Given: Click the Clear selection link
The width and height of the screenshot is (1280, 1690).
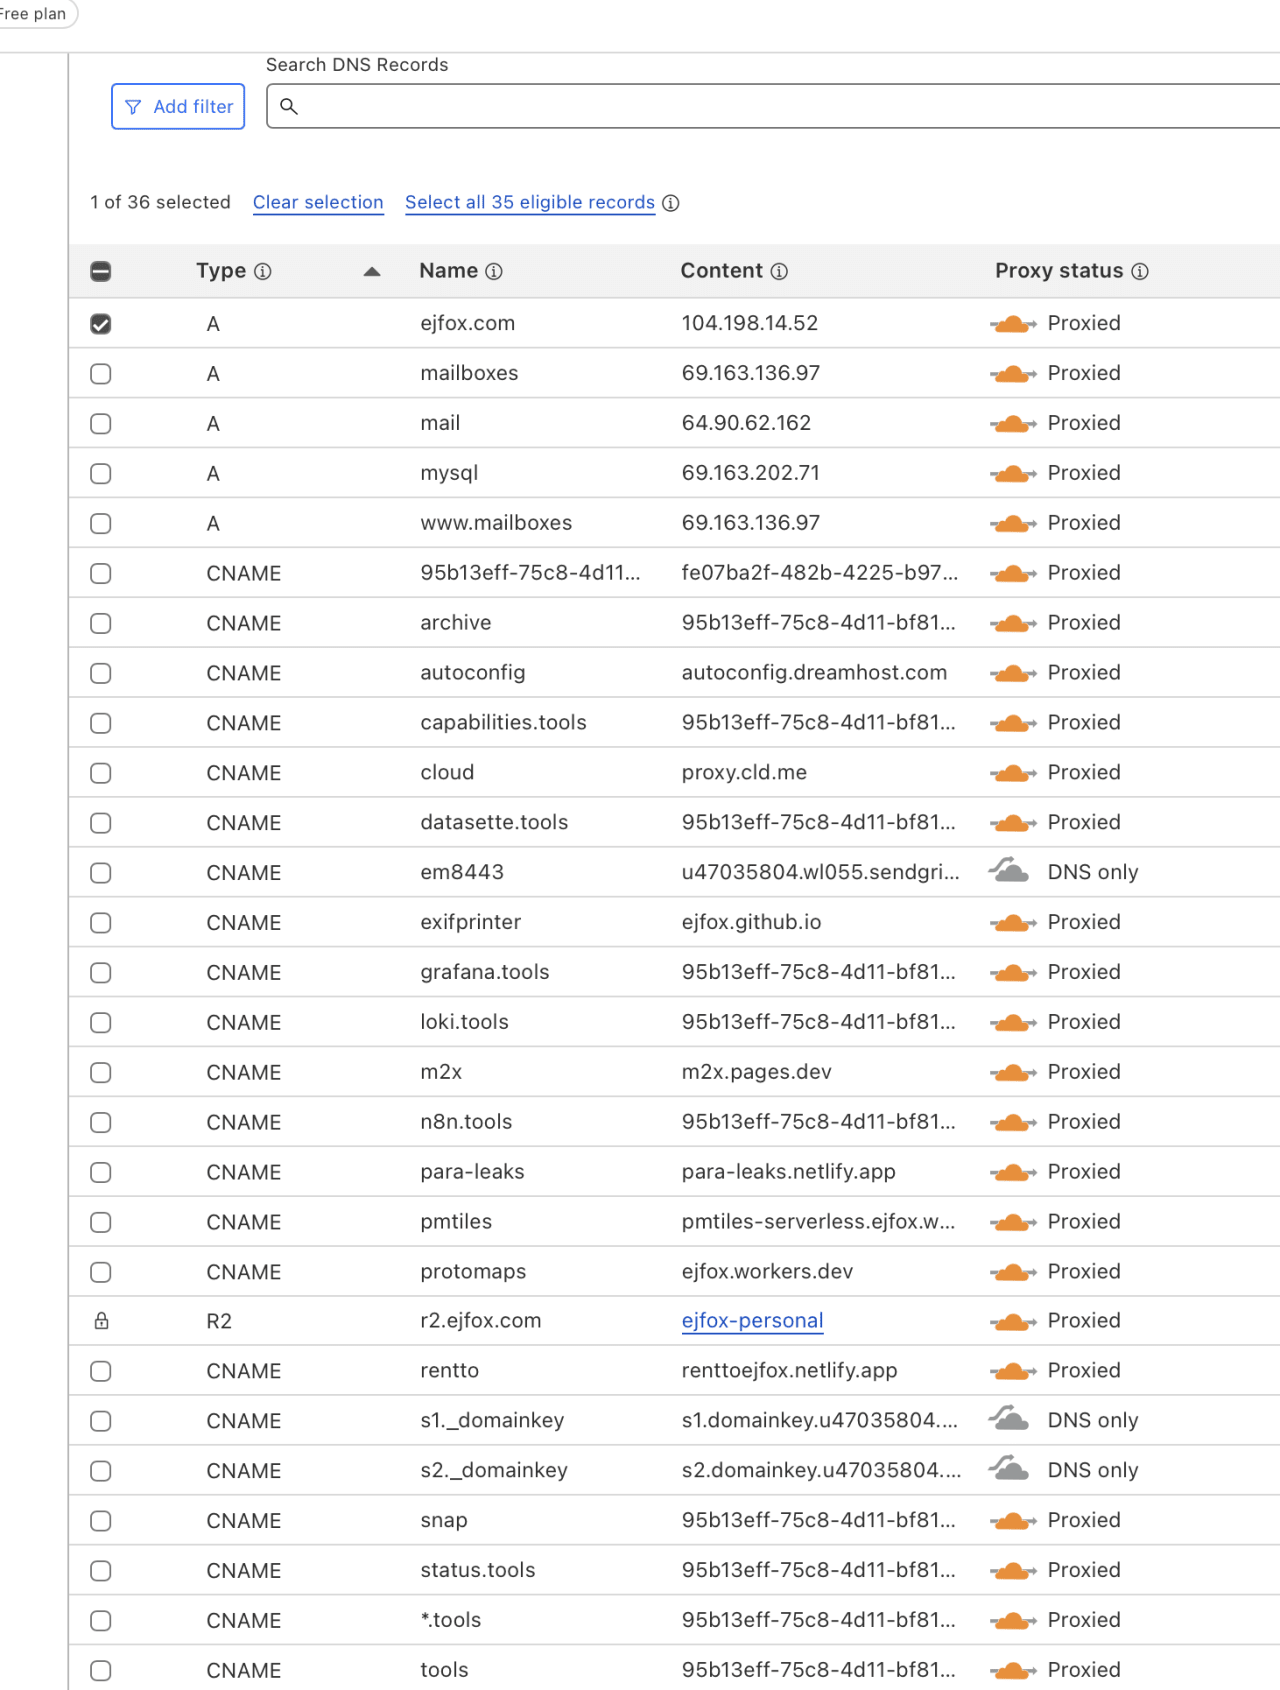Looking at the screenshot, I should point(318,203).
